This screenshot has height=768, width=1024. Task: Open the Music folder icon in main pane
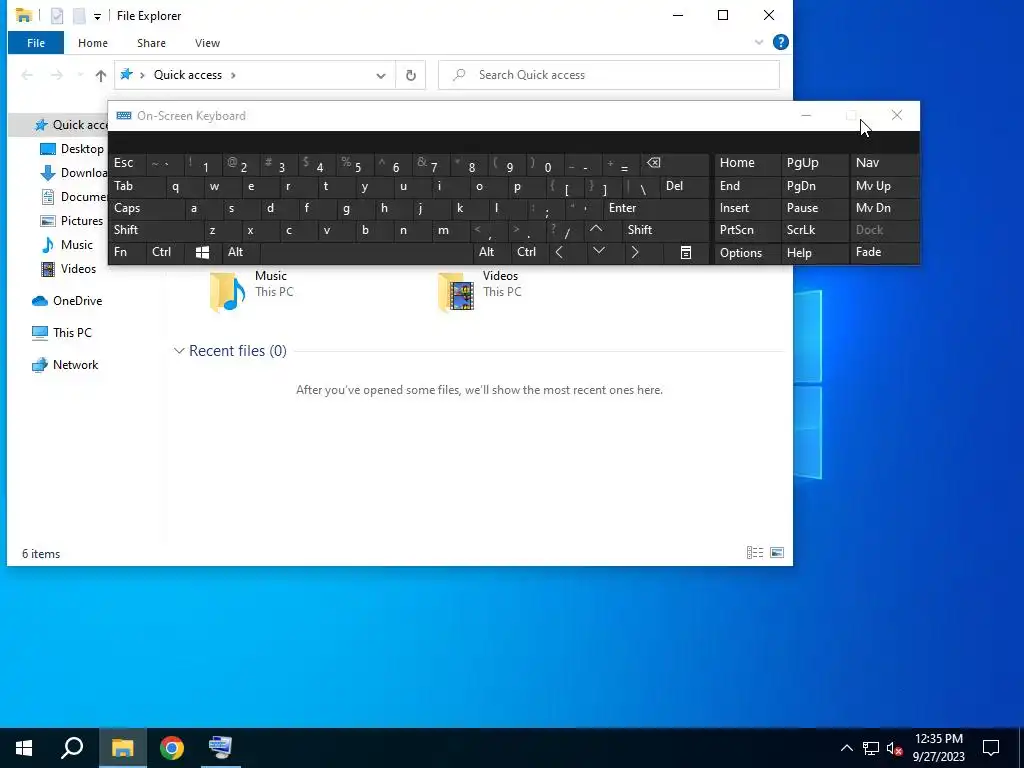227,292
